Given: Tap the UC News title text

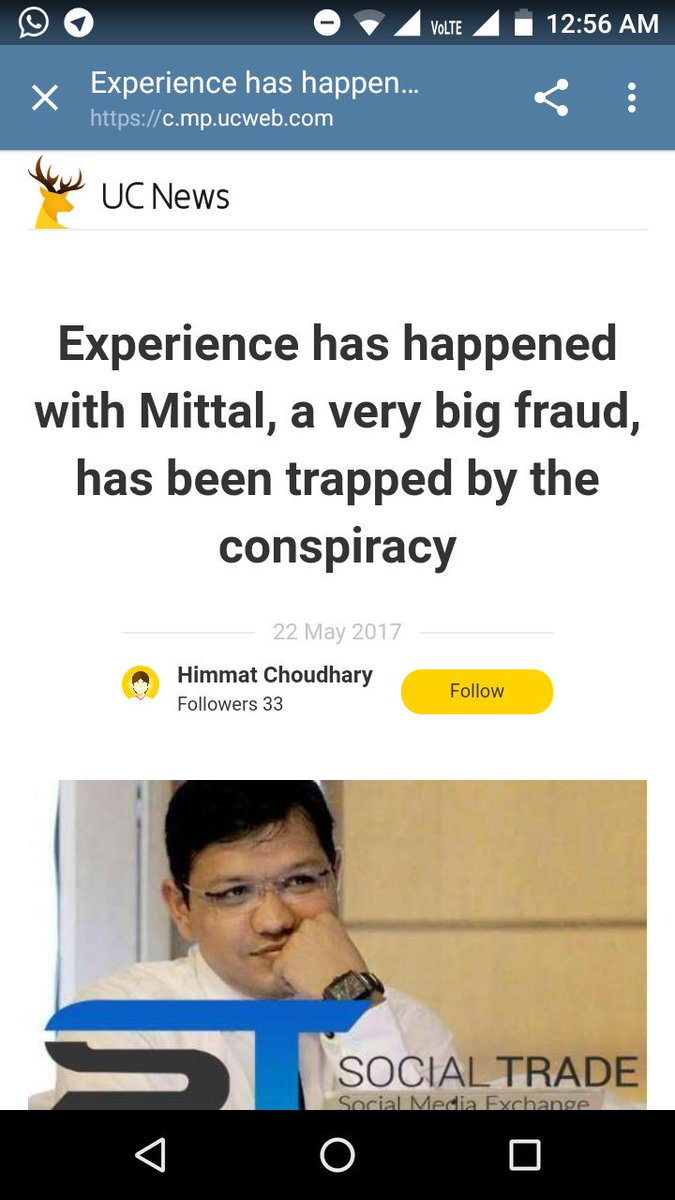Looking at the screenshot, I should coord(165,197).
